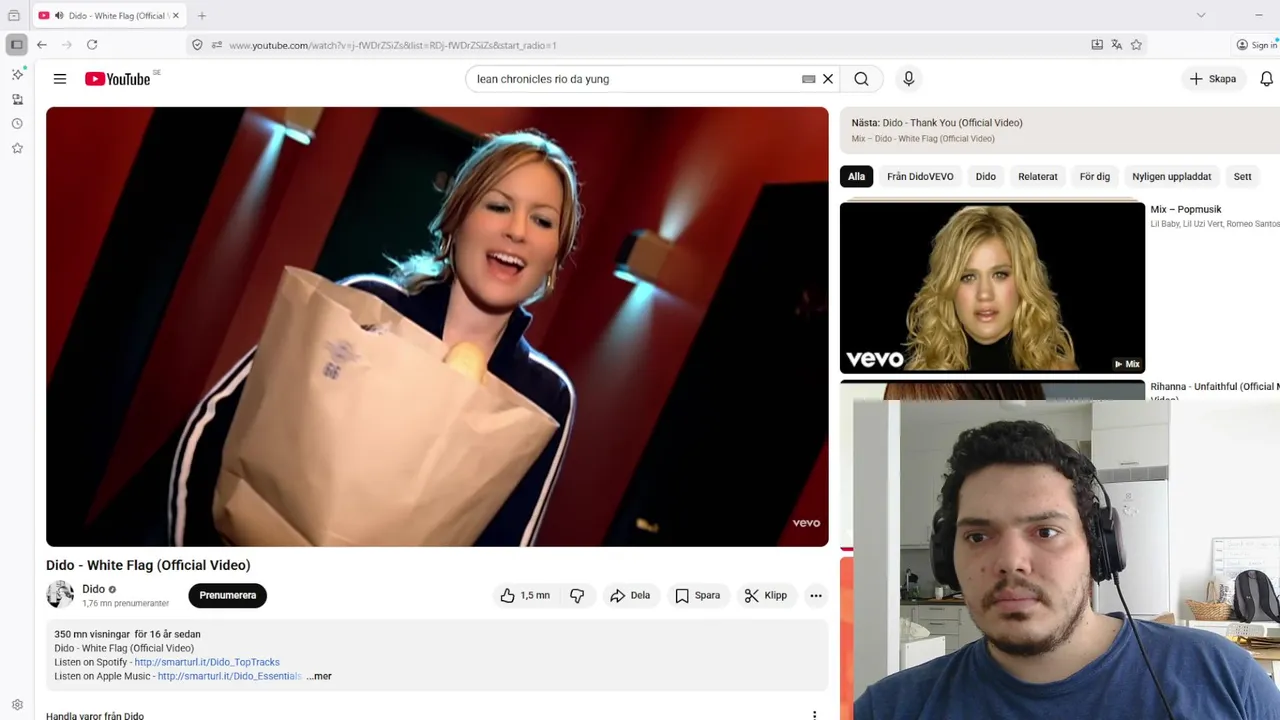Click inside the YouTube search field
This screenshot has height=720, width=1280.
[x=635, y=79]
